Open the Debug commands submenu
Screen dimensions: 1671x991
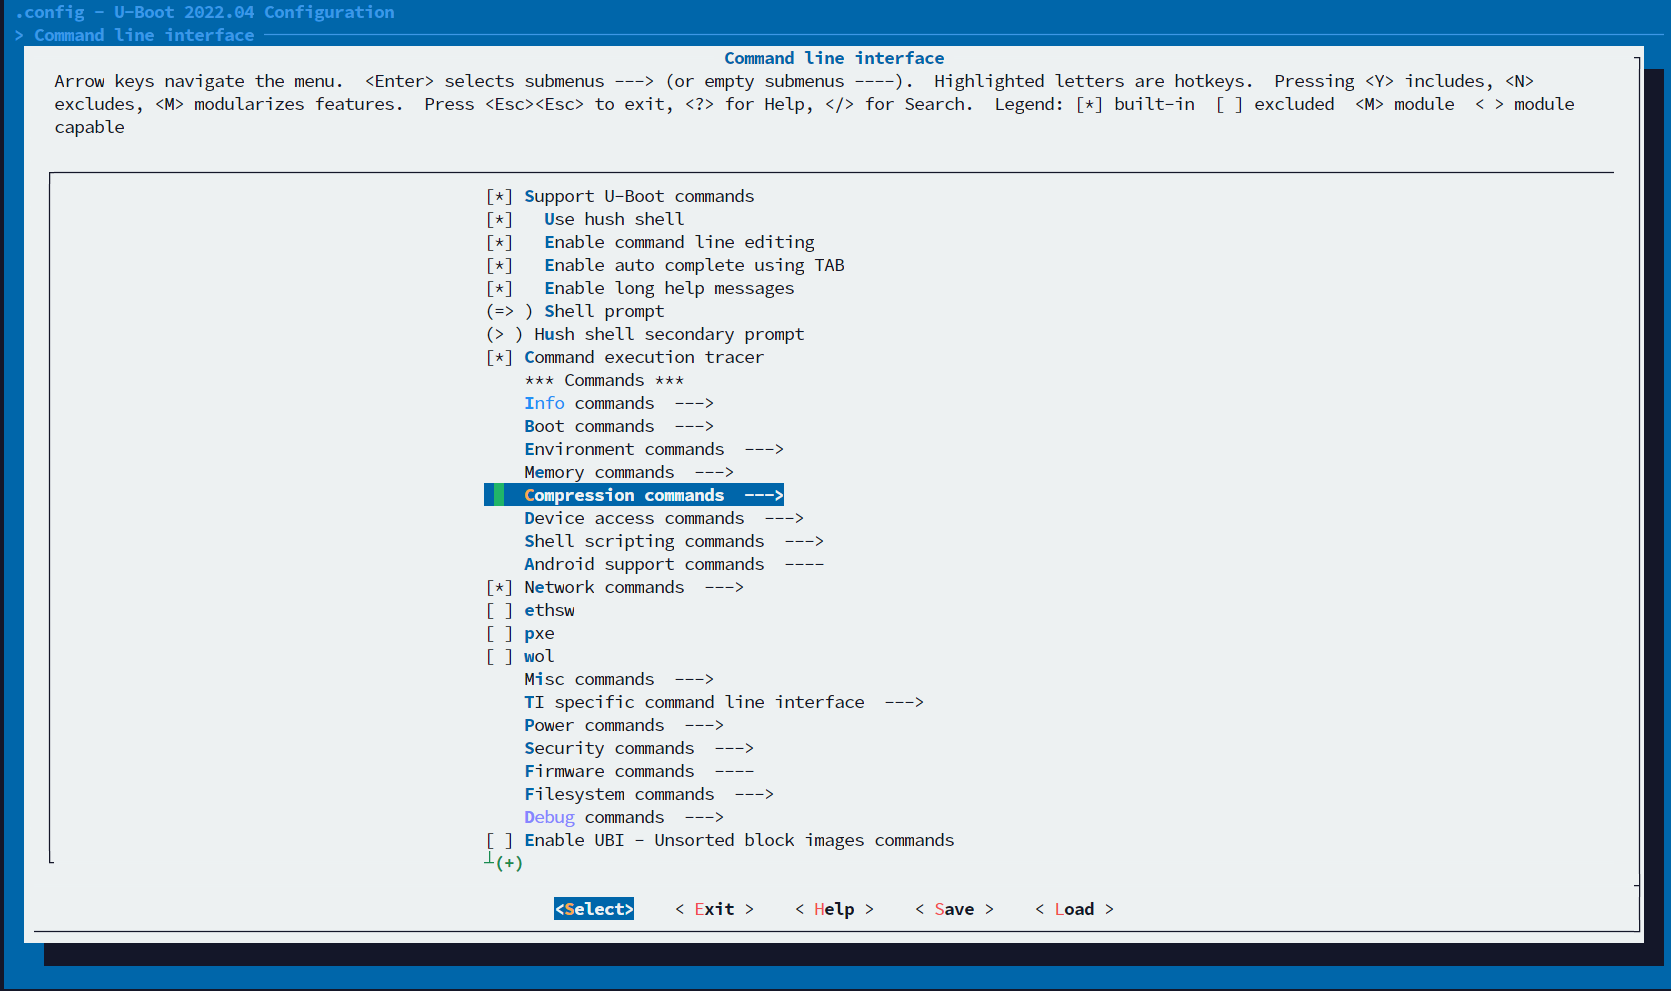pos(624,817)
